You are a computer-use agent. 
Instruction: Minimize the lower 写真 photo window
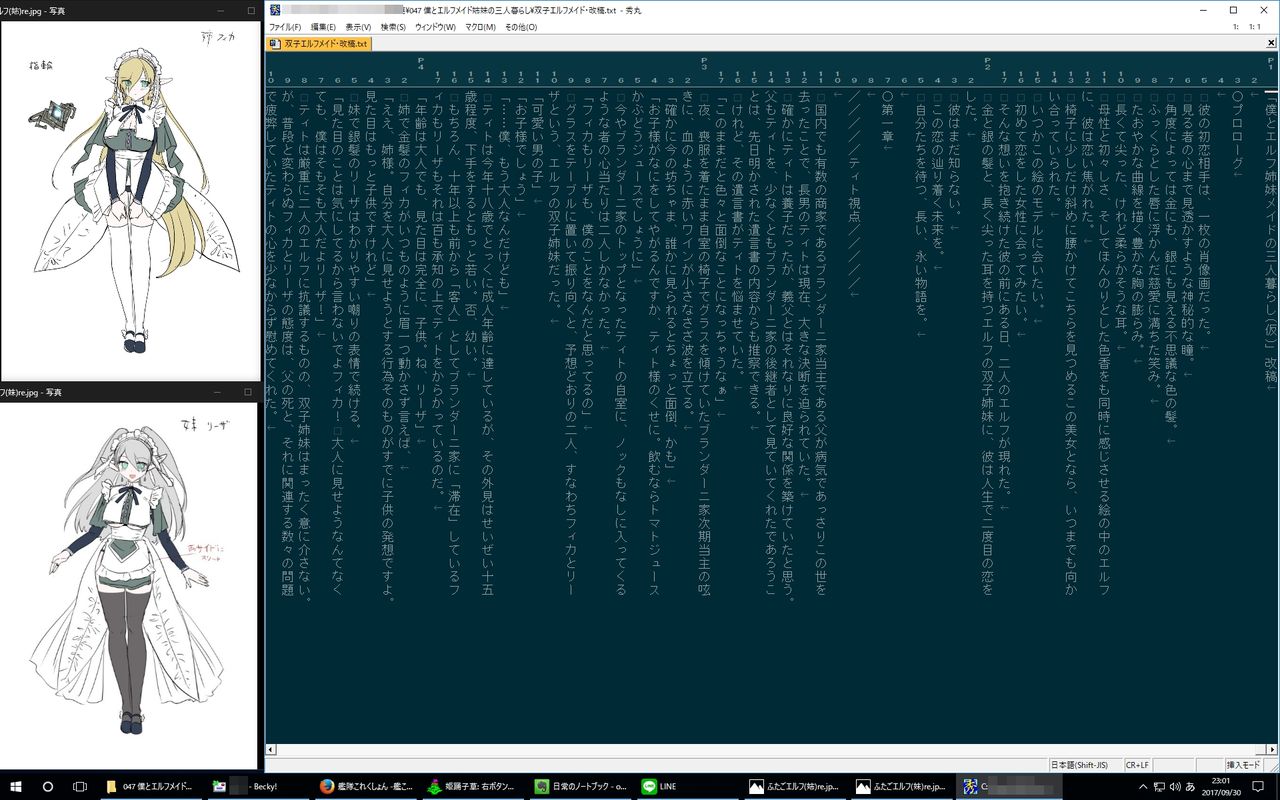pos(219,391)
